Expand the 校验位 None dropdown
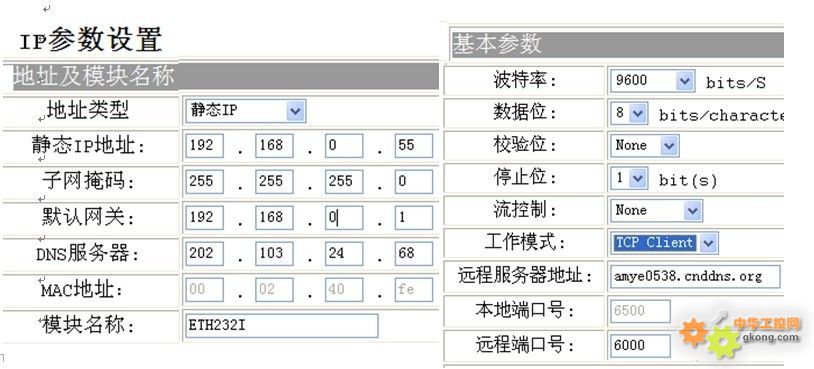Screen dimensions: 814x369 tap(645, 146)
